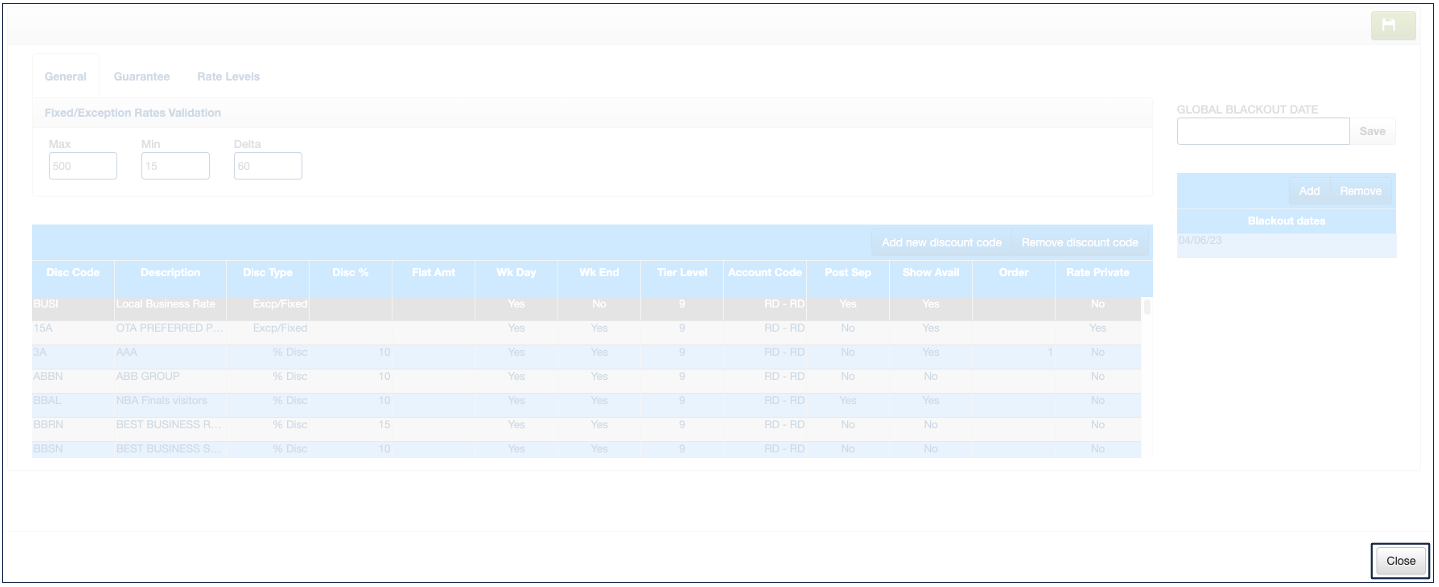Sort by the Disc Code column header
This screenshot has width=1439, height=587.
[72, 273]
